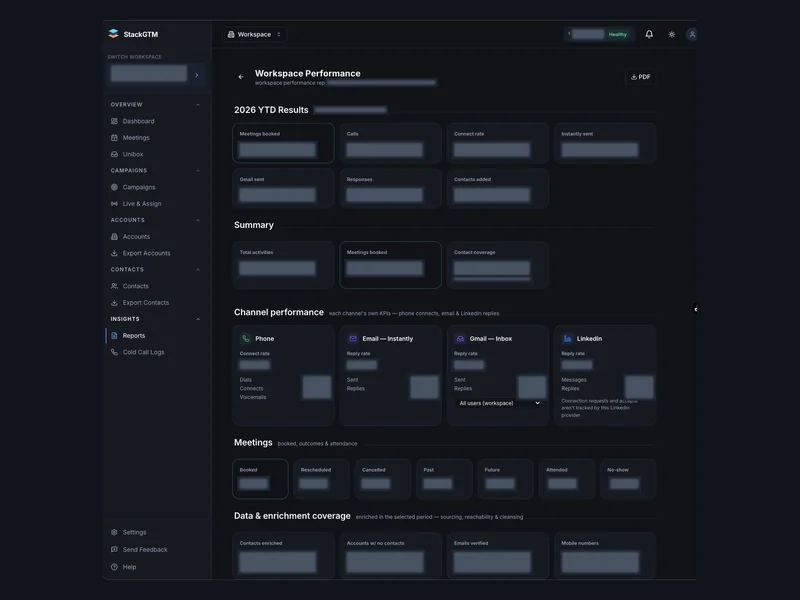800x600 pixels.
Task: Collapse the Insights section
Action: click(x=198, y=319)
